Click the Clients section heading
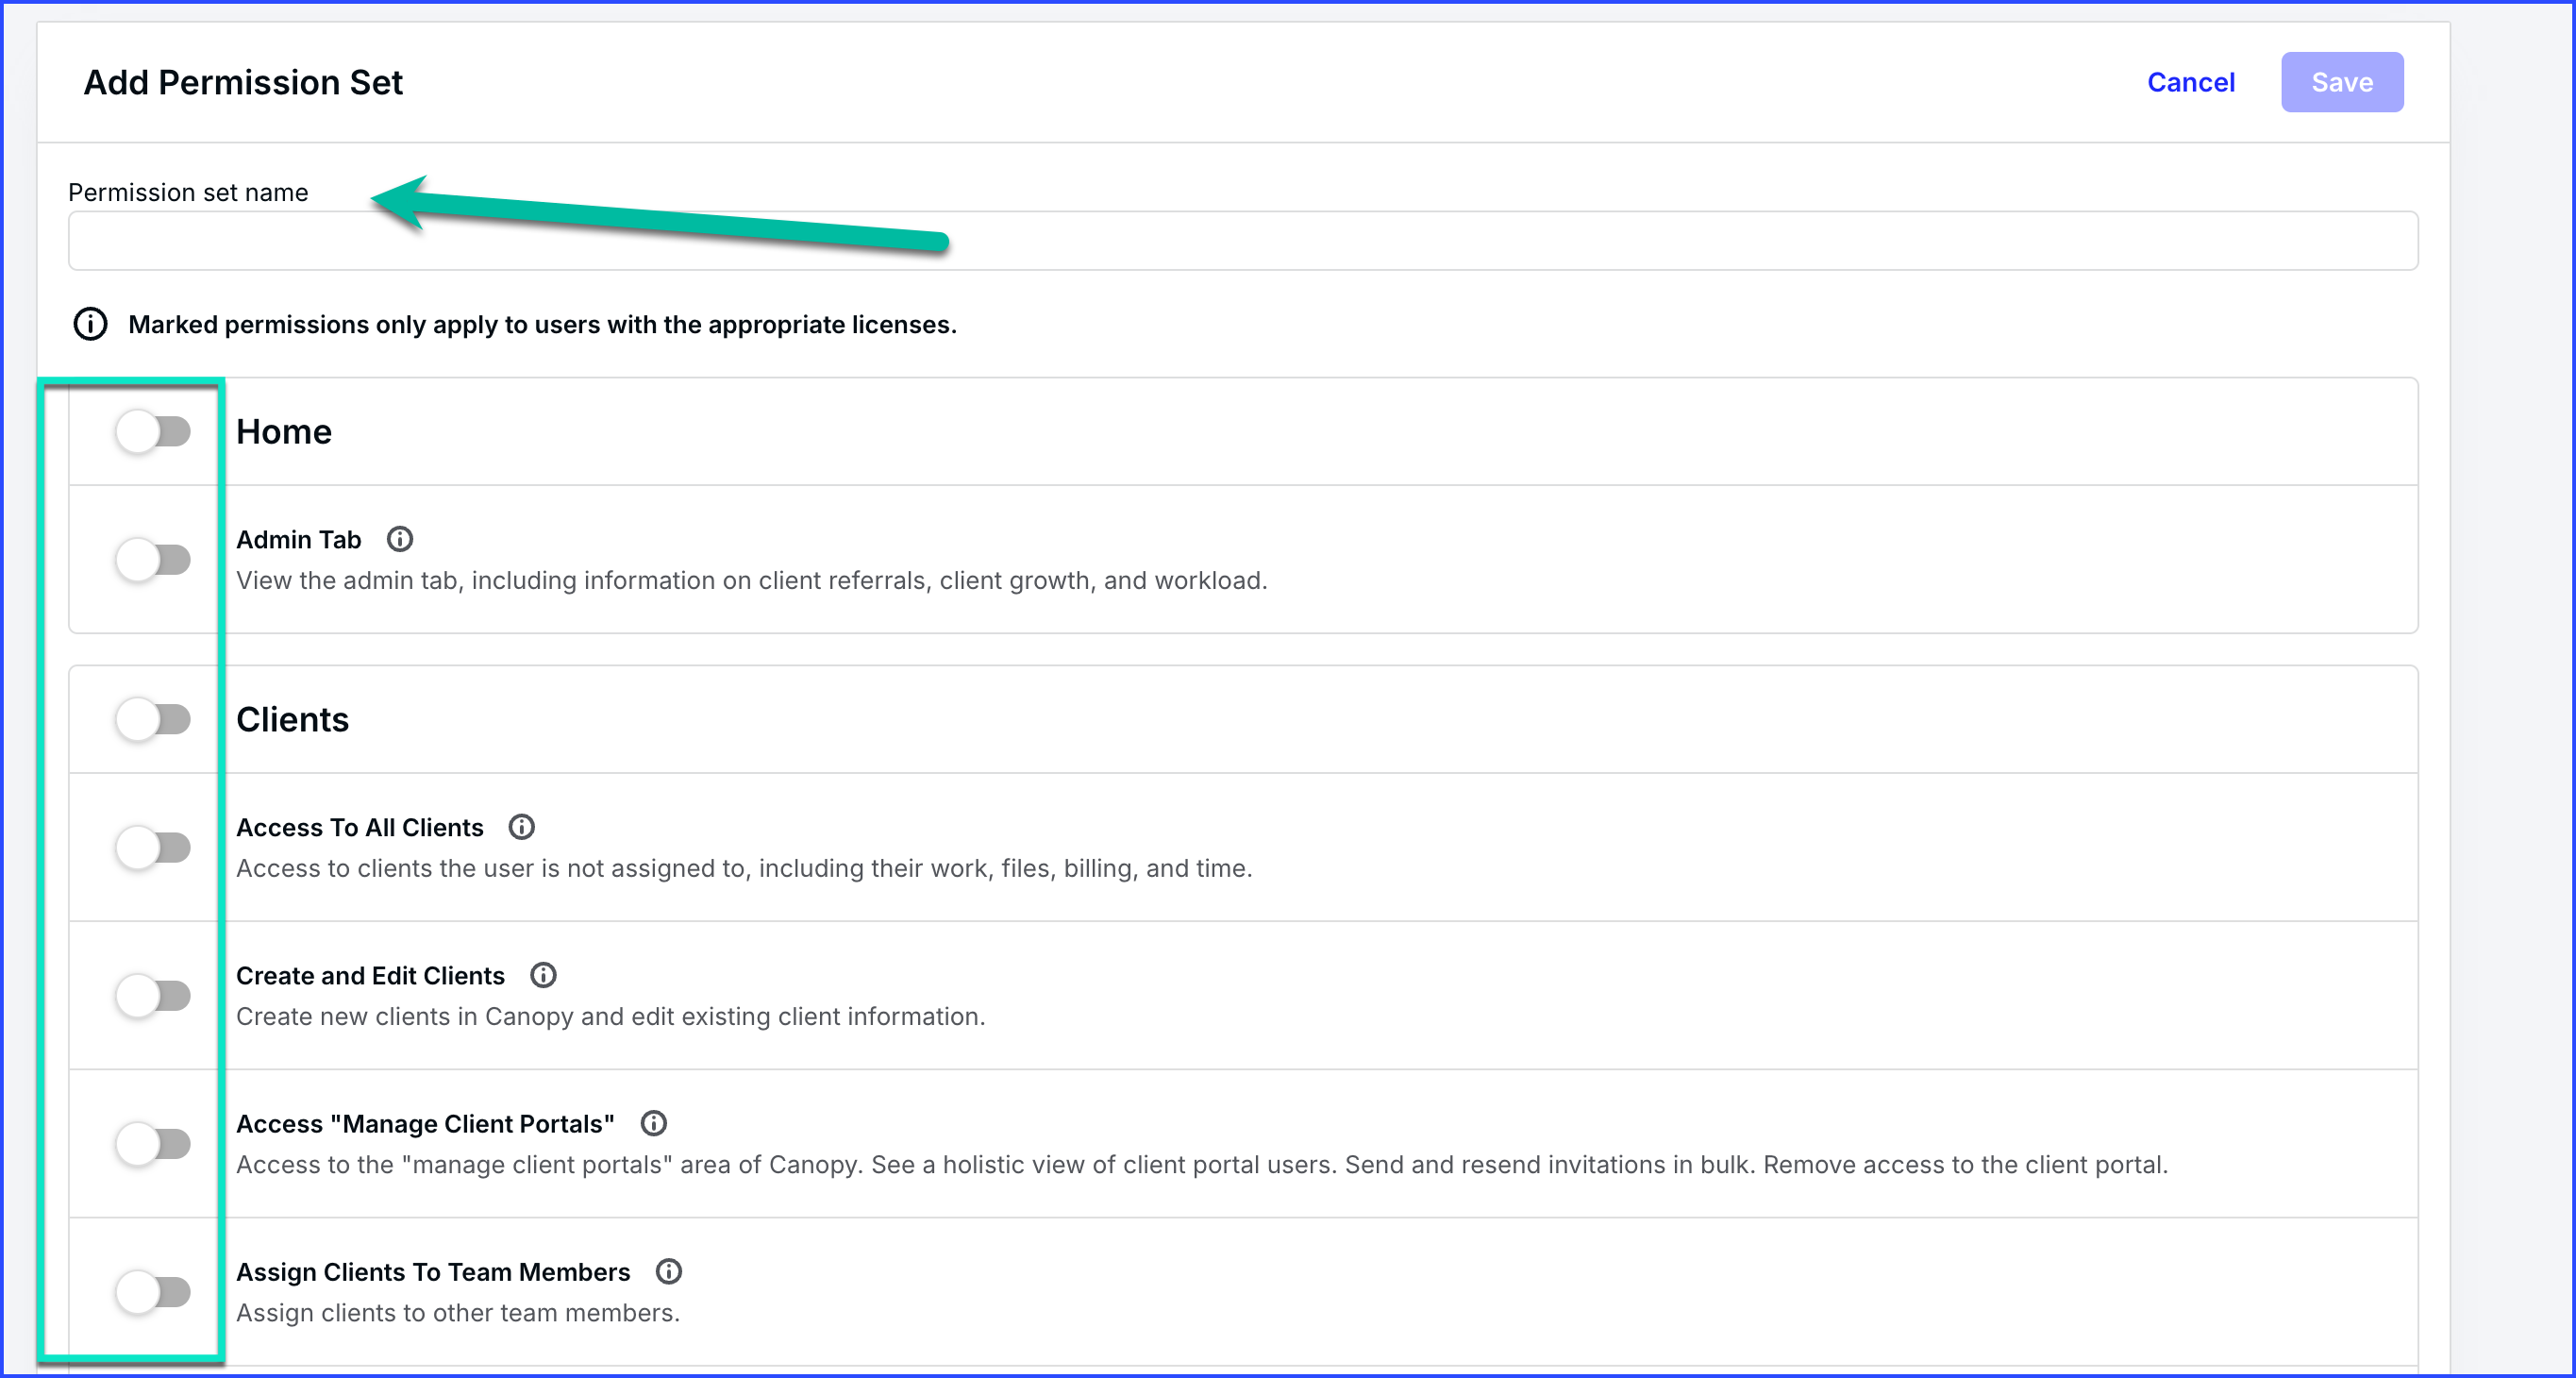This screenshot has height=1378, width=2576. 292,720
